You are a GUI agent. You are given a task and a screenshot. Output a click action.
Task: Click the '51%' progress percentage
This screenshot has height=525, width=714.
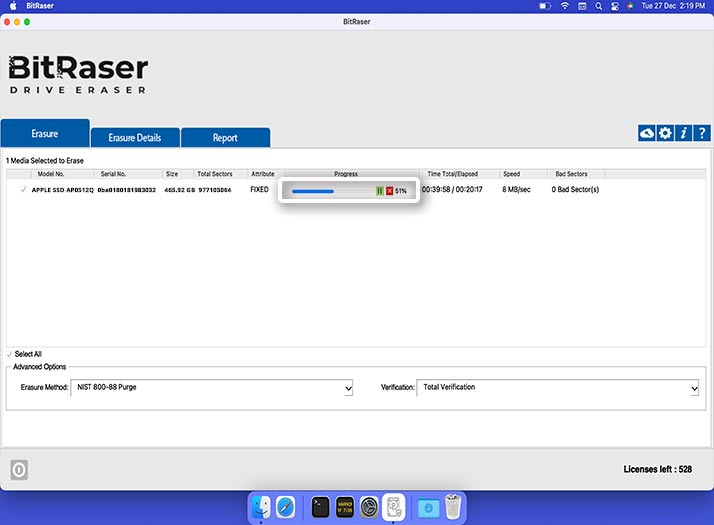point(401,191)
